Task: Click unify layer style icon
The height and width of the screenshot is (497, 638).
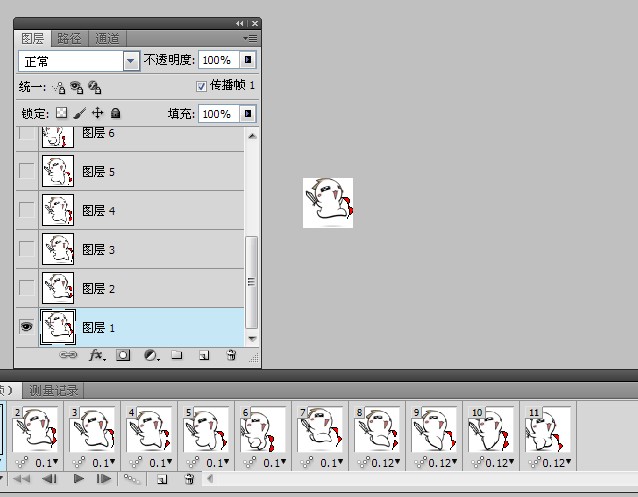Action: pos(95,87)
